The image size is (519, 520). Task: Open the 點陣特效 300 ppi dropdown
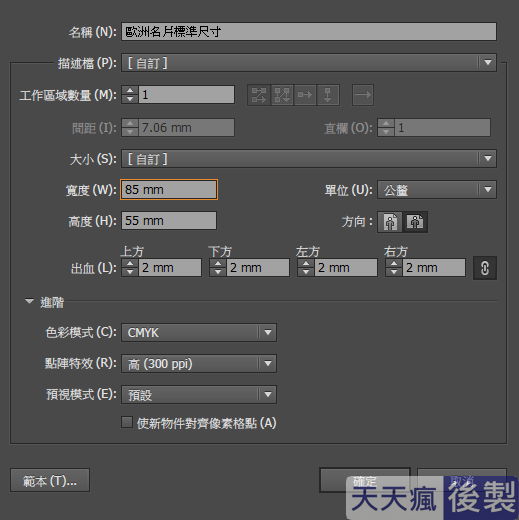point(199,363)
